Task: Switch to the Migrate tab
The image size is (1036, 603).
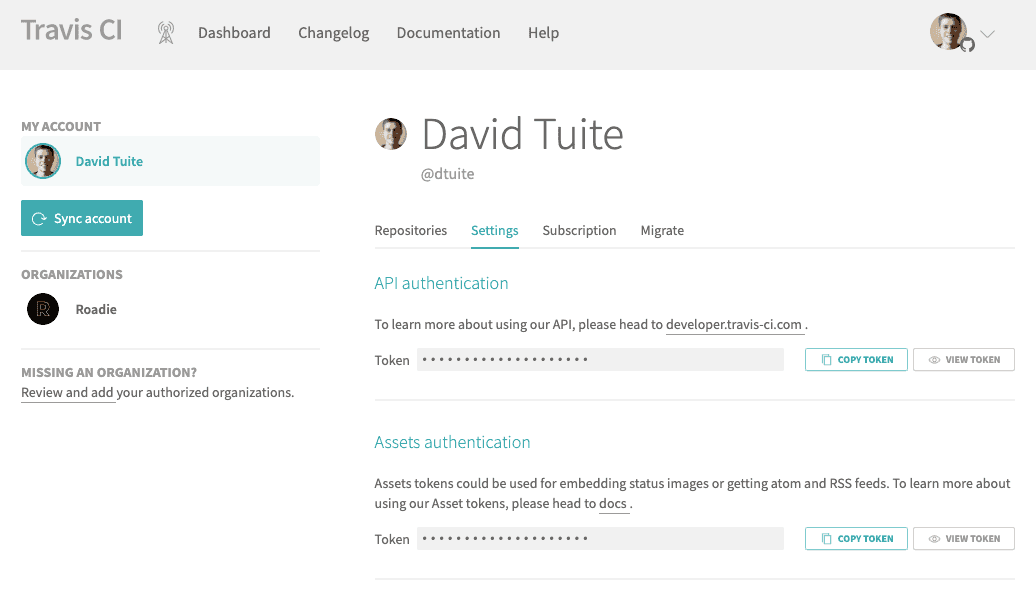Action: point(662,231)
